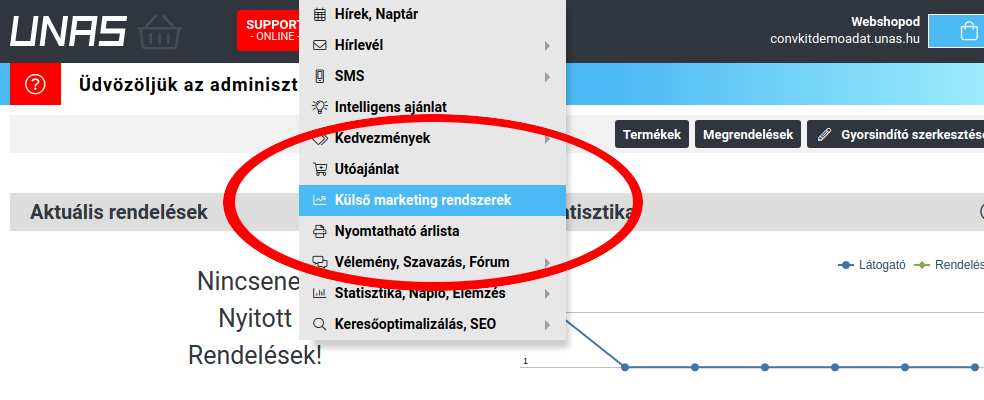This screenshot has width=984, height=400.
Task: Click Gyorsindító szerkesztése button
Action: coord(896,134)
